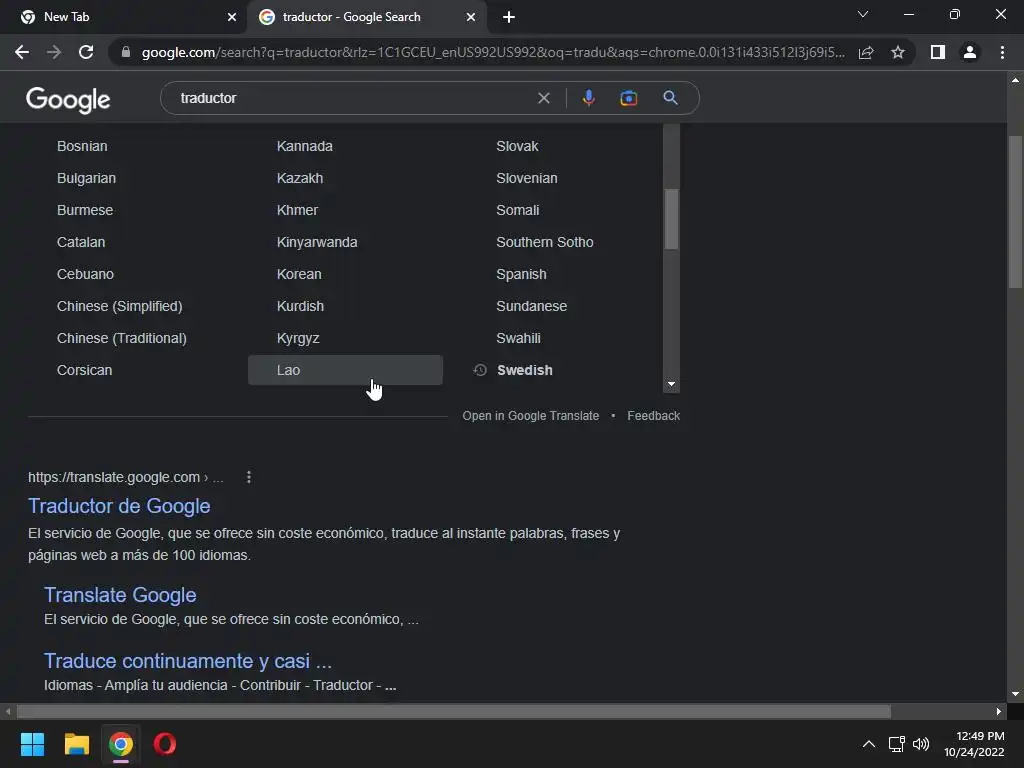Choose Cebuano in the language list
This screenshot has width=1024, height=768.
tap(85, 274)
